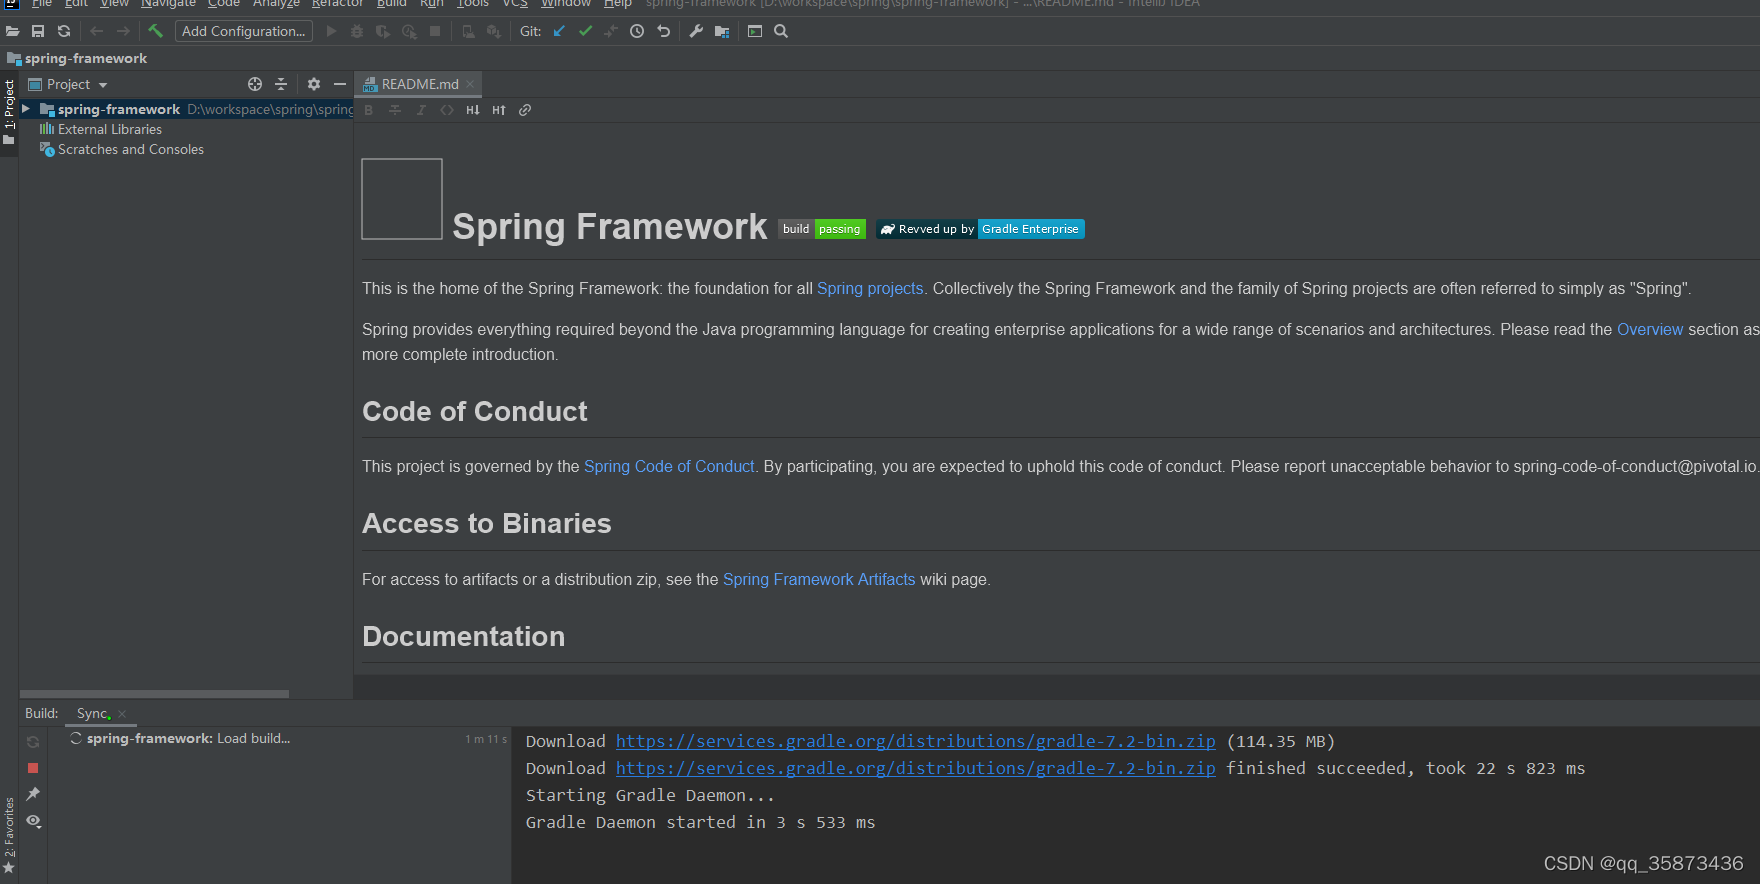1760x884 pixels.
Task: Click the locate target crosshair icon in Project panel
Action: click(x=255, y=84)
